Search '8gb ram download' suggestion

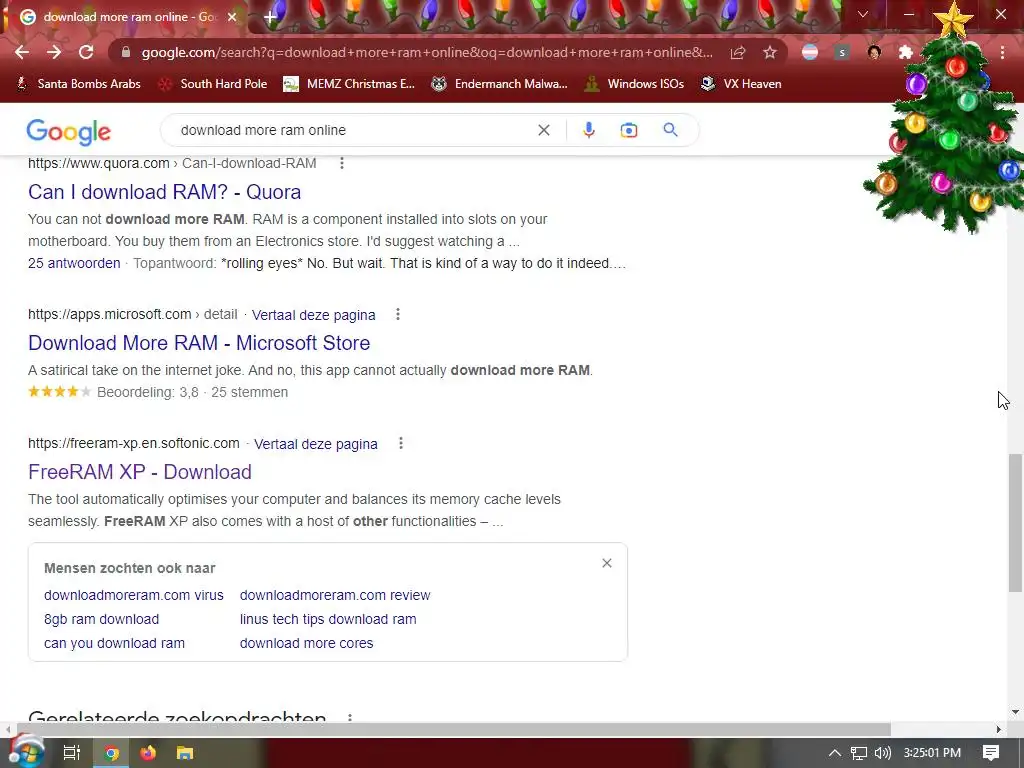pyautogui.click(x=101, y=619)
